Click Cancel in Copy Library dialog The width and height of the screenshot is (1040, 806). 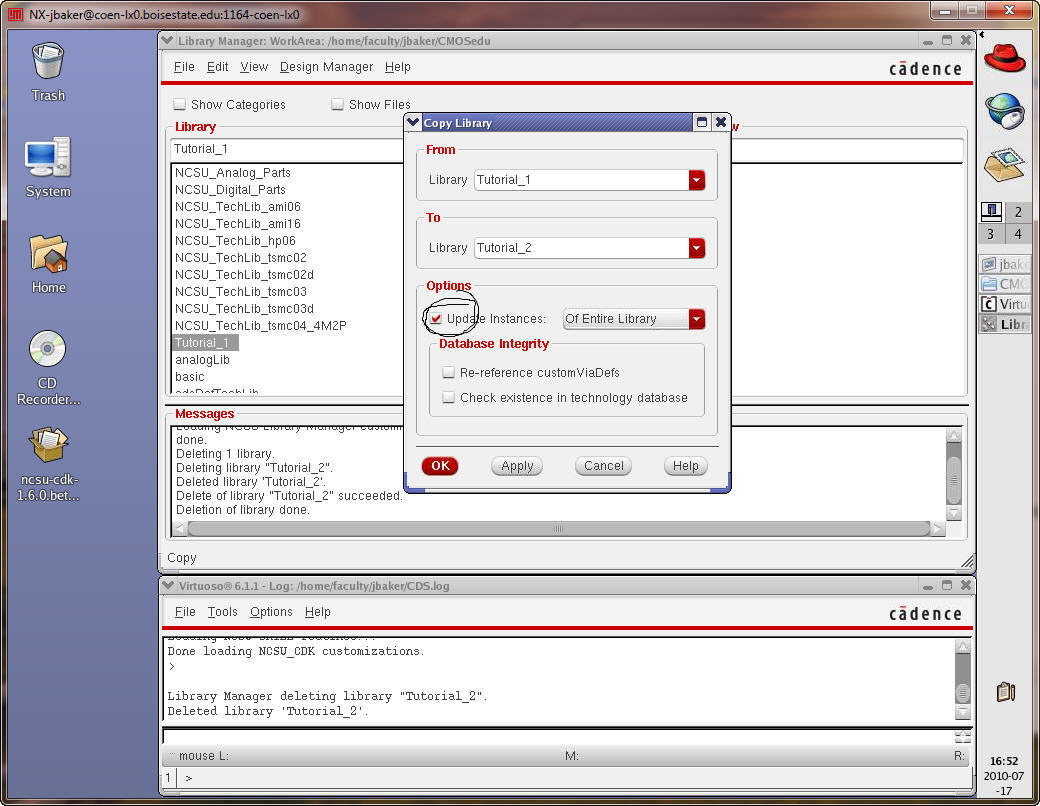coord(603,466)
